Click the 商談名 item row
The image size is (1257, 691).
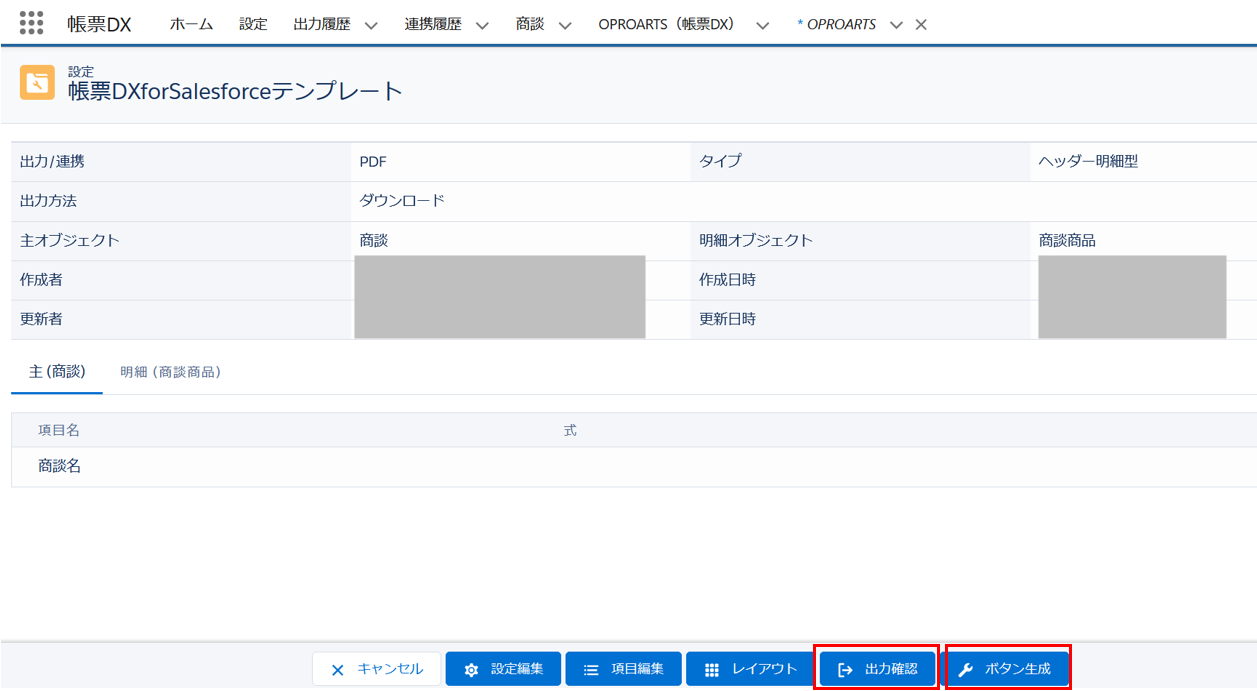click(x=60, y=466)
